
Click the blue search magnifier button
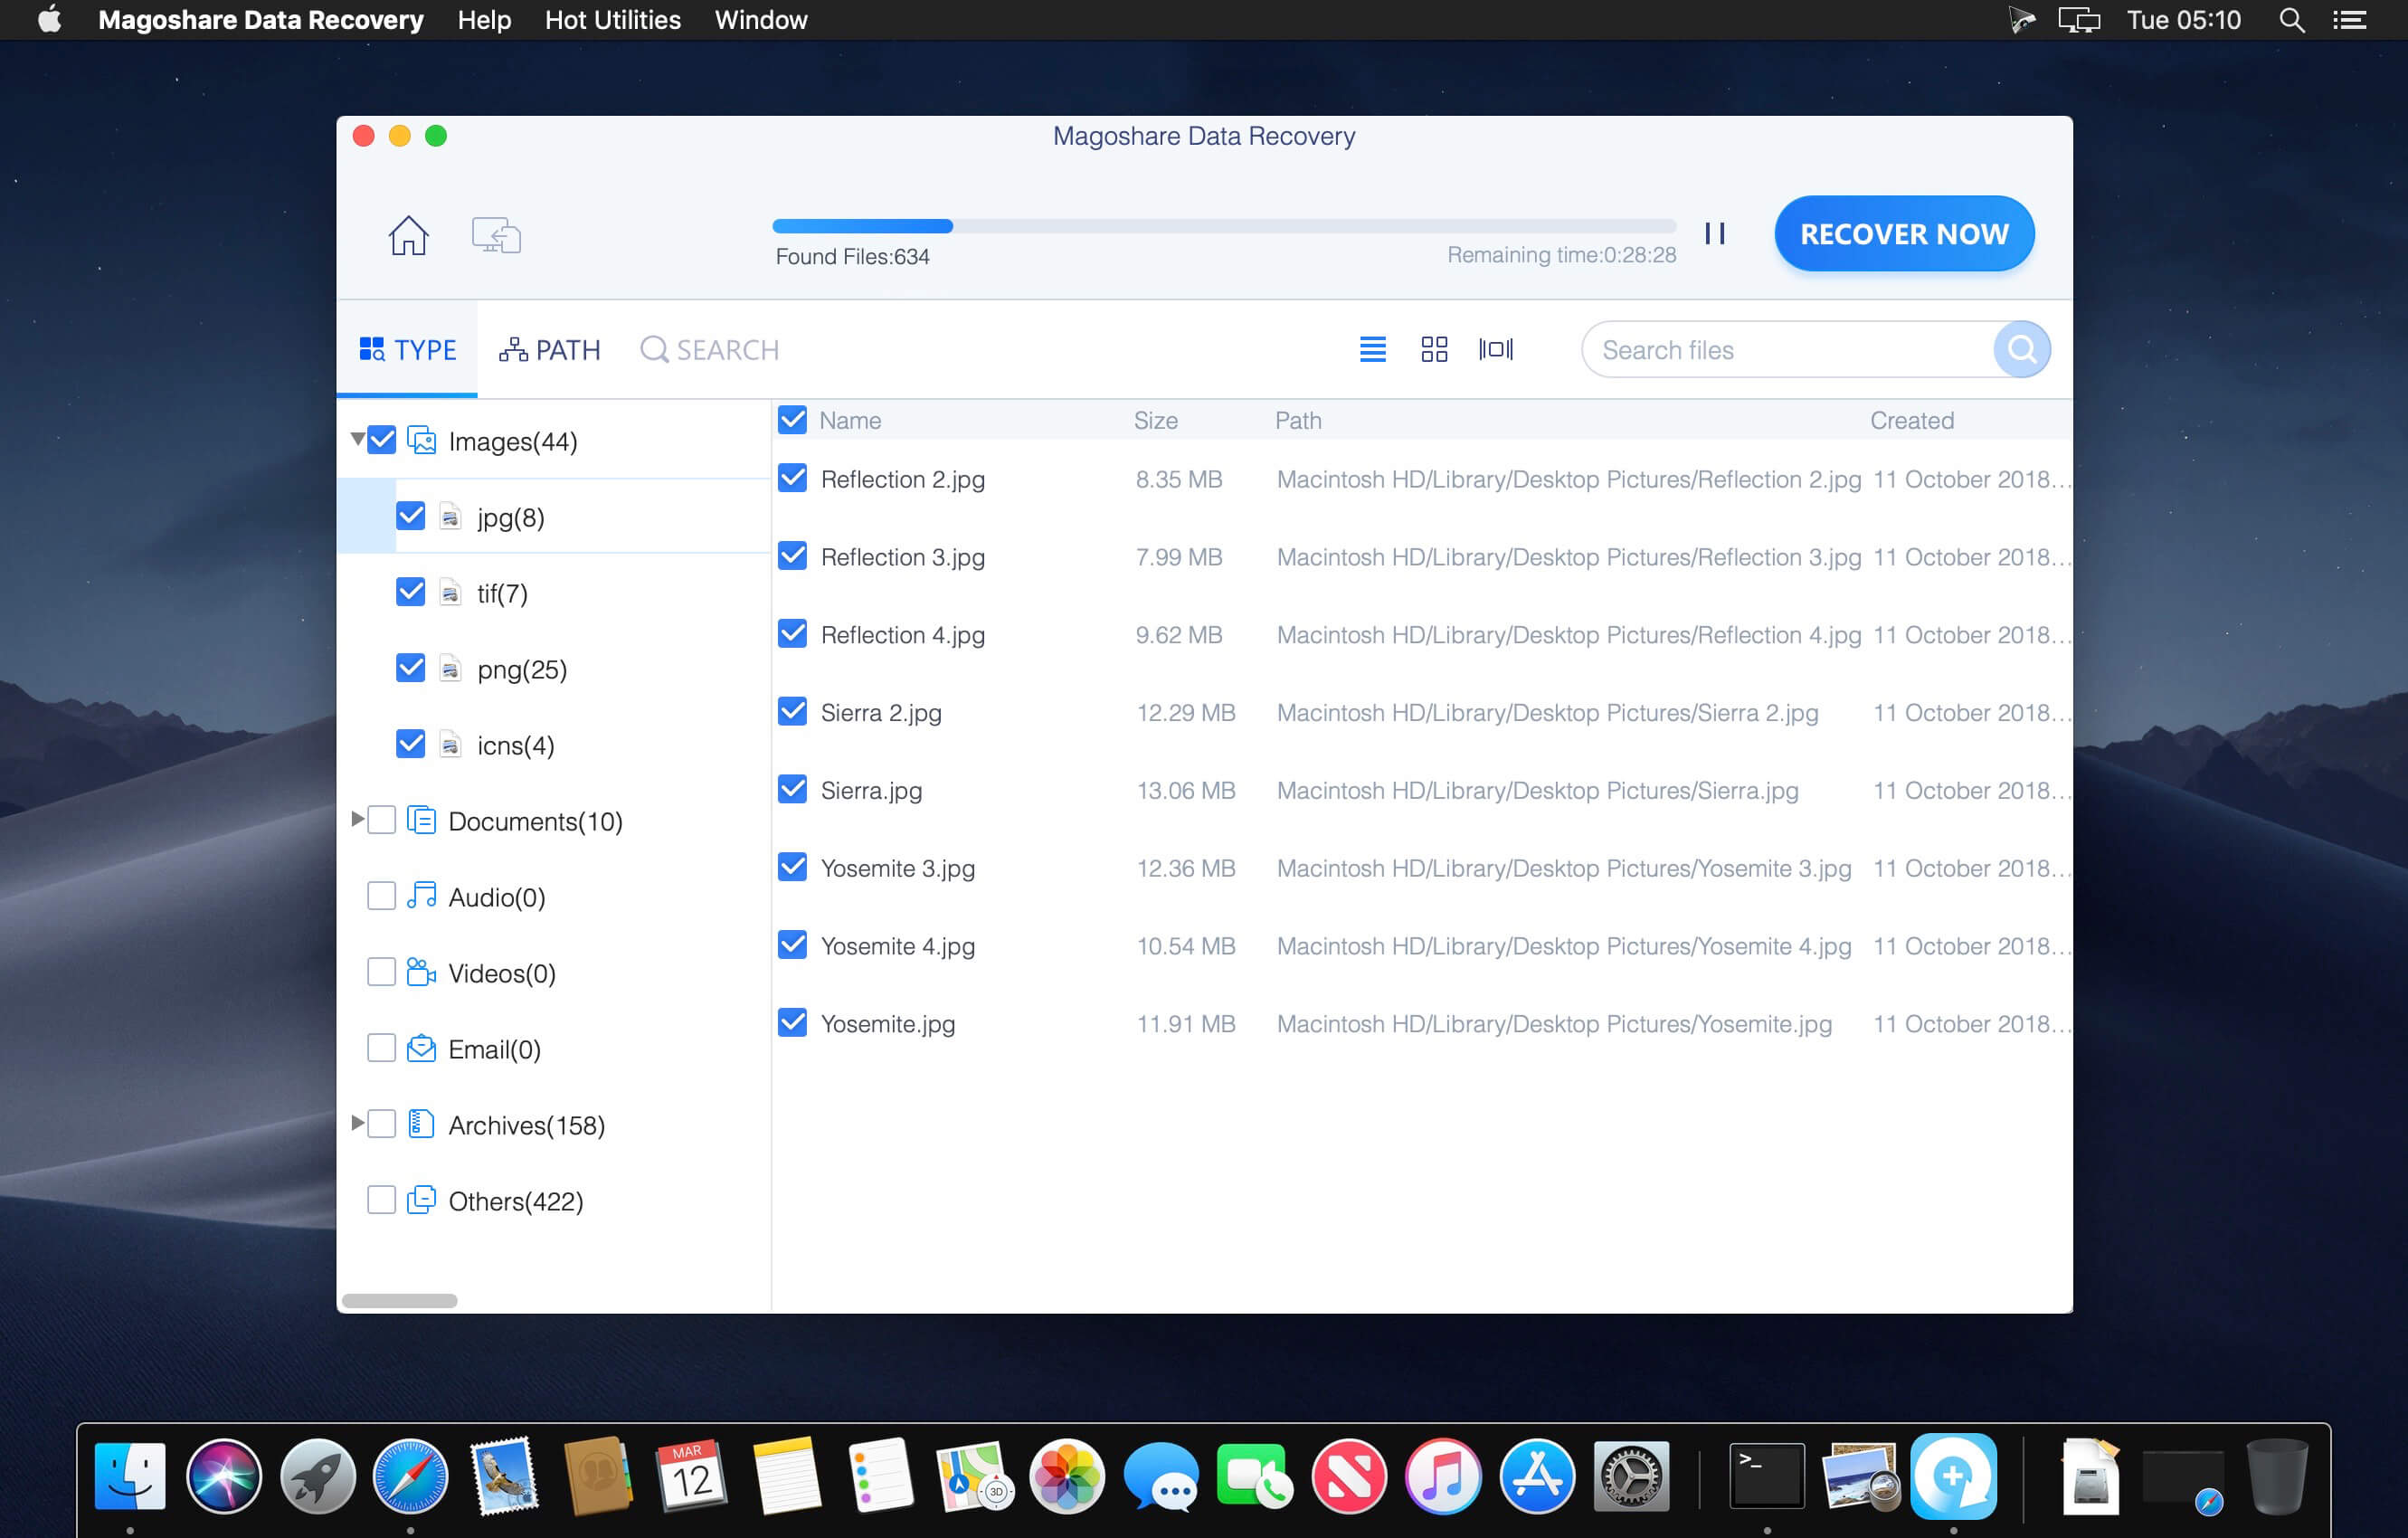2021,349
